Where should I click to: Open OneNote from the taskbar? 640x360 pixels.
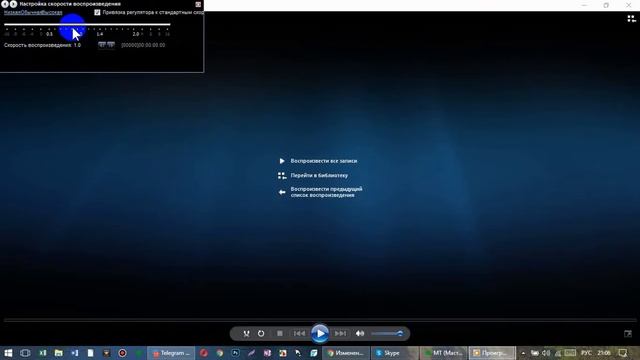[x=267, y=353]
